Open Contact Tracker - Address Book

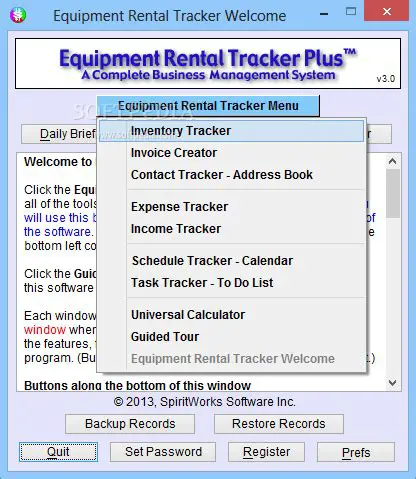(231, 175)
